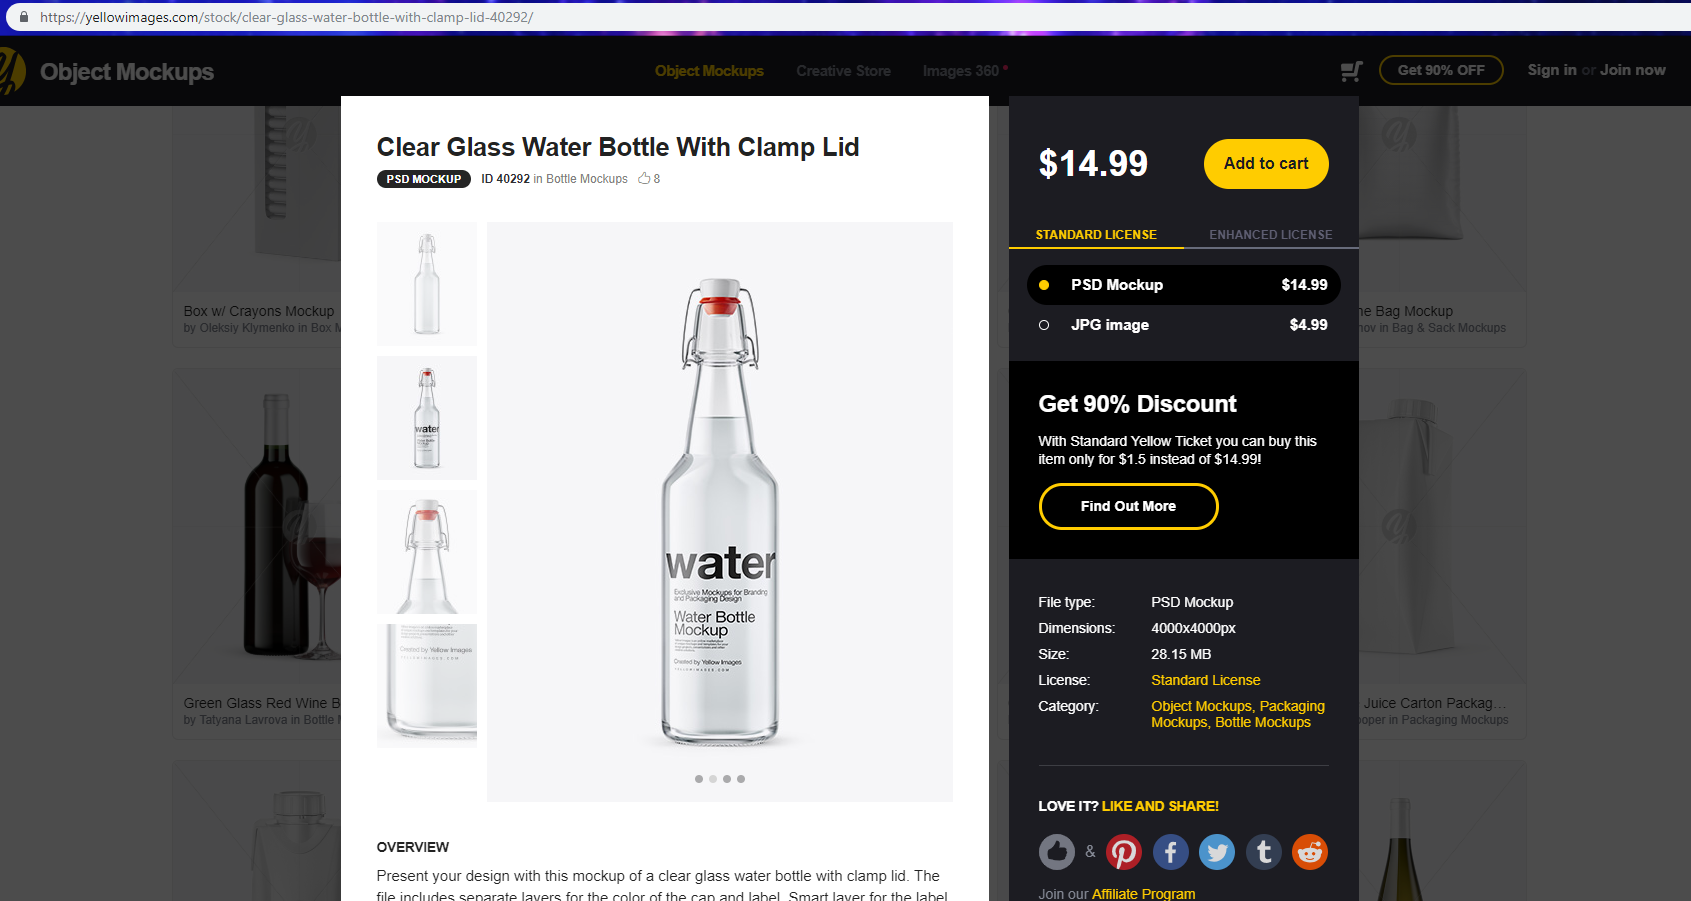This screenshot has width=1691, height=901.
Task: Share on Pinterest icon
Action: [1124, 852]
